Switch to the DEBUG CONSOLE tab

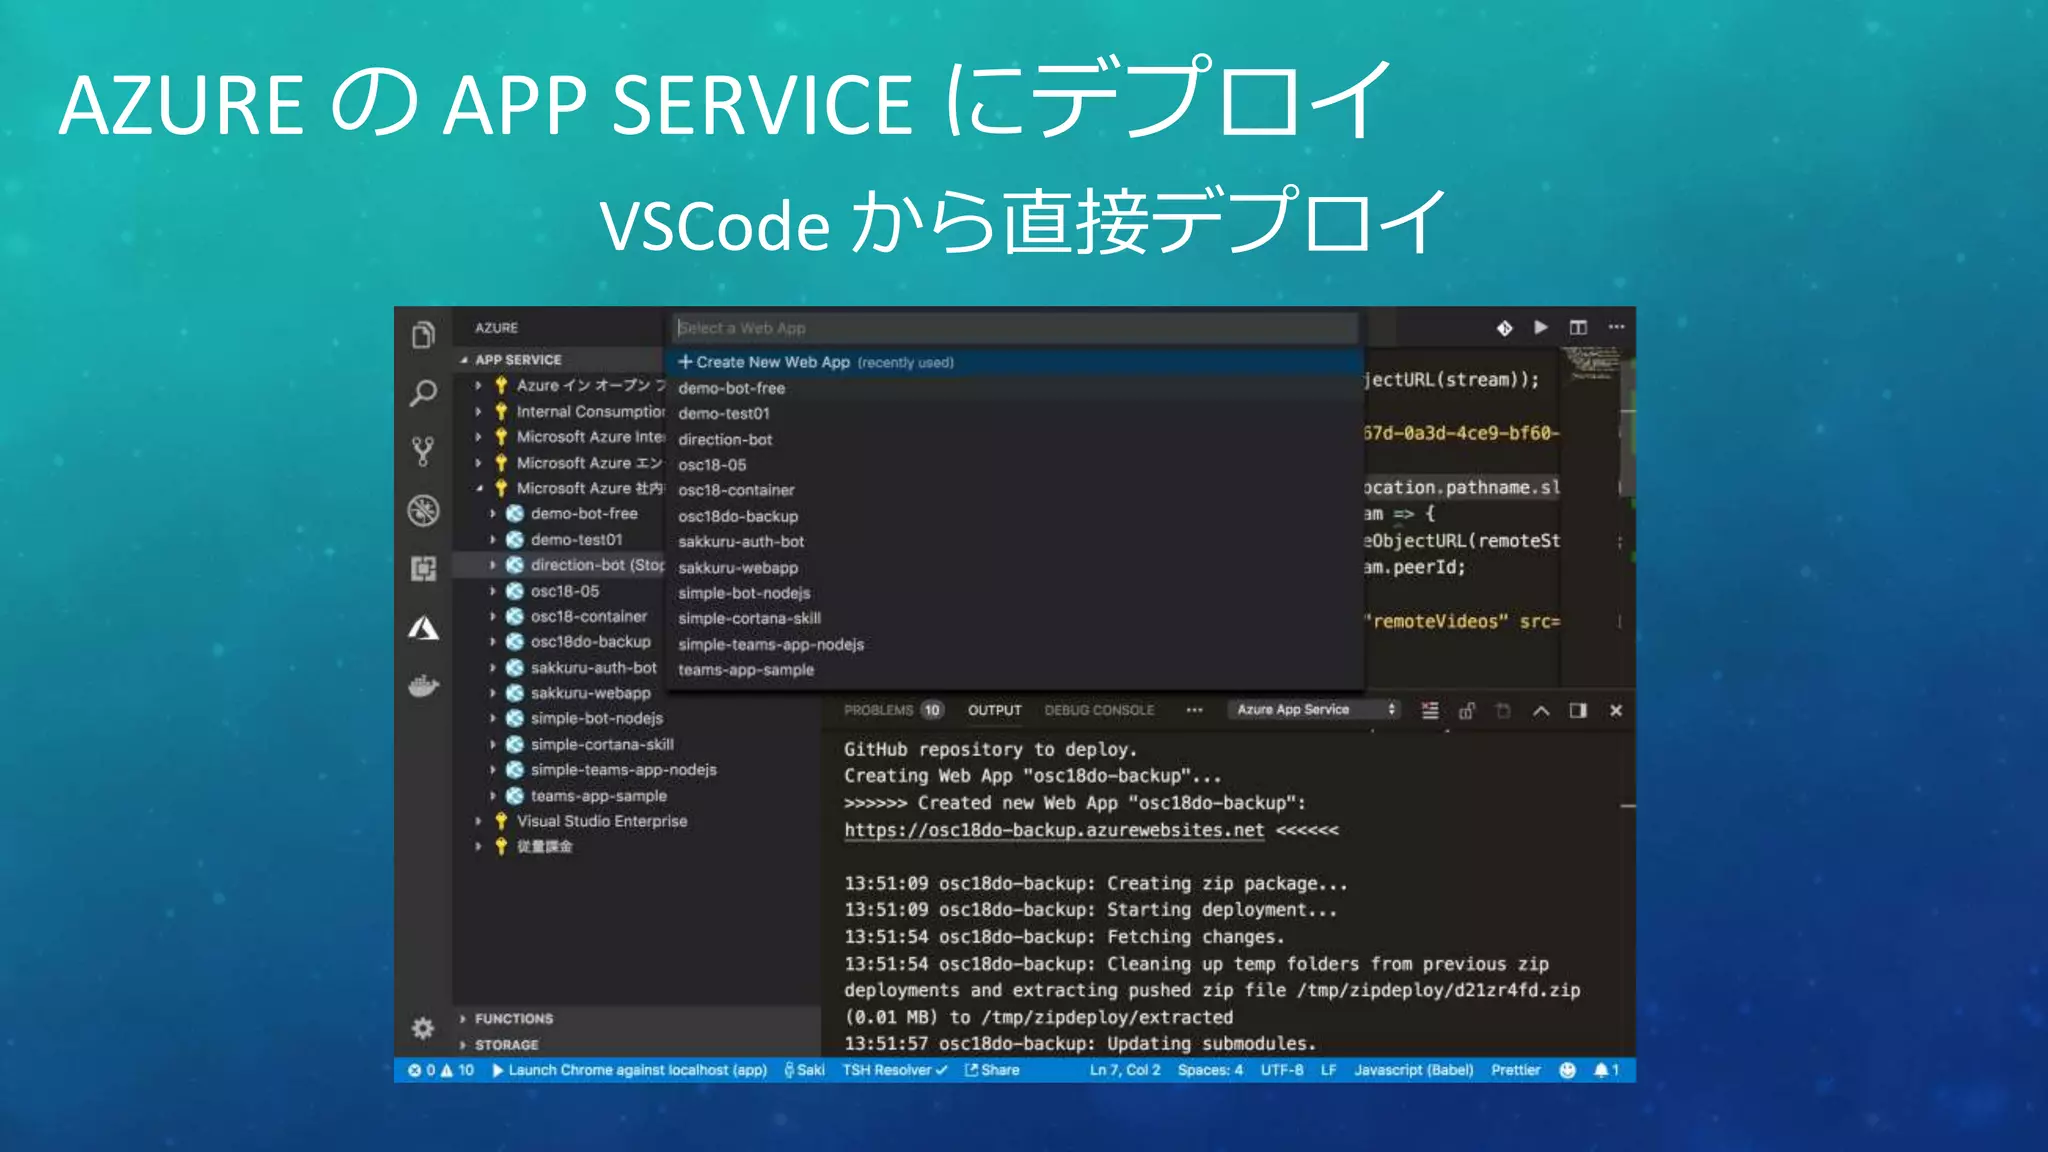[1099, 710]
